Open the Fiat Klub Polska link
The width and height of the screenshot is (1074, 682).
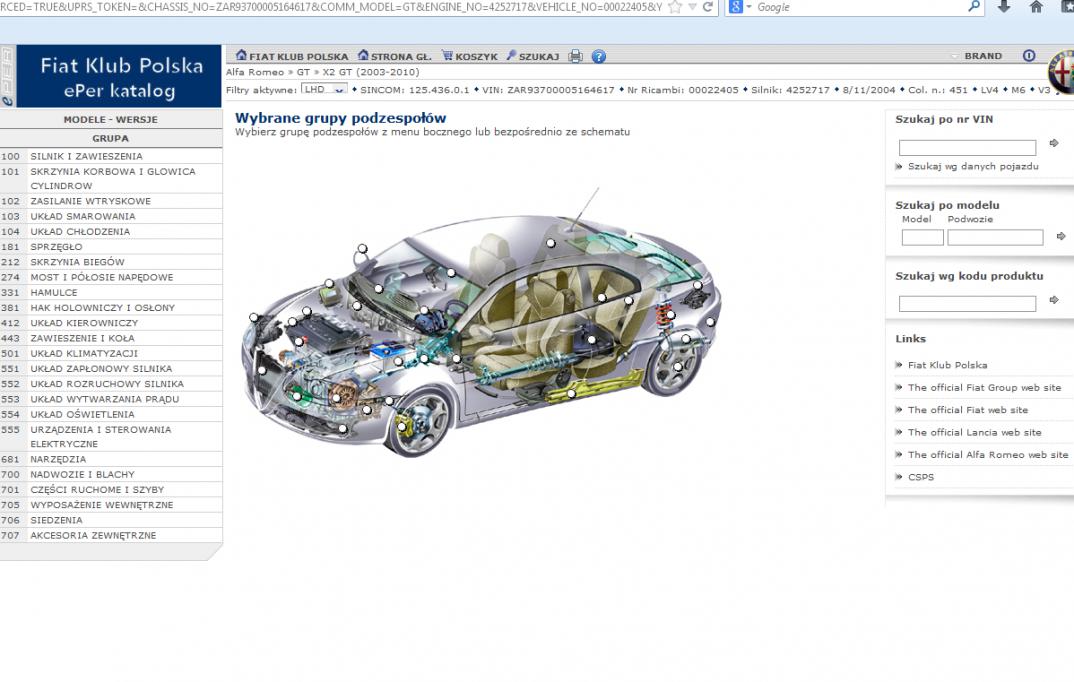(x=947, y=365)
